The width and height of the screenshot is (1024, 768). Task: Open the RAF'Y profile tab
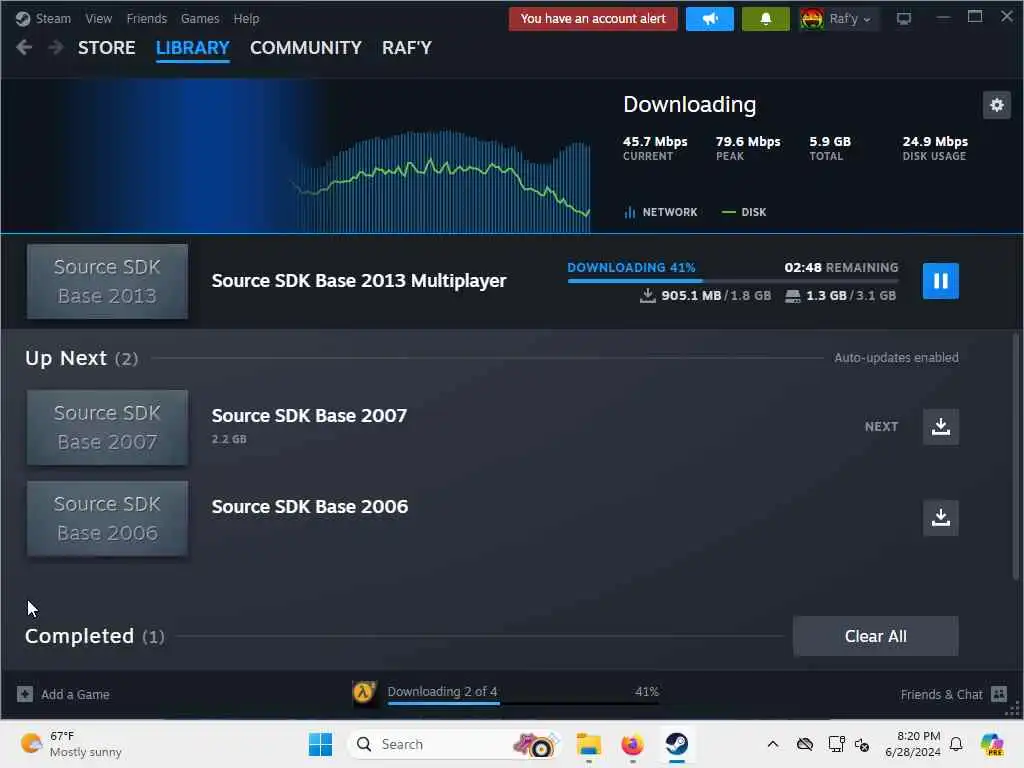click(407, 48)
